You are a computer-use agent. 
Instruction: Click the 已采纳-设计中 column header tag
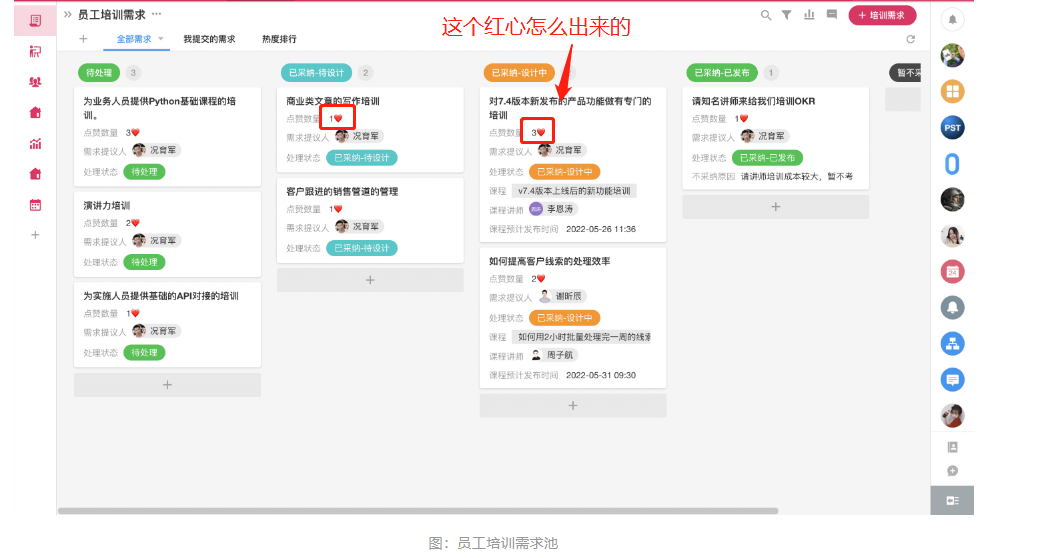[x=519, y=72]
